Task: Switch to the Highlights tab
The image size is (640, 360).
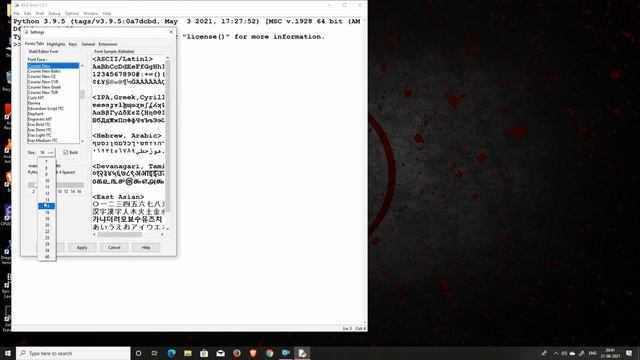Action: click(x=56, y=44)
